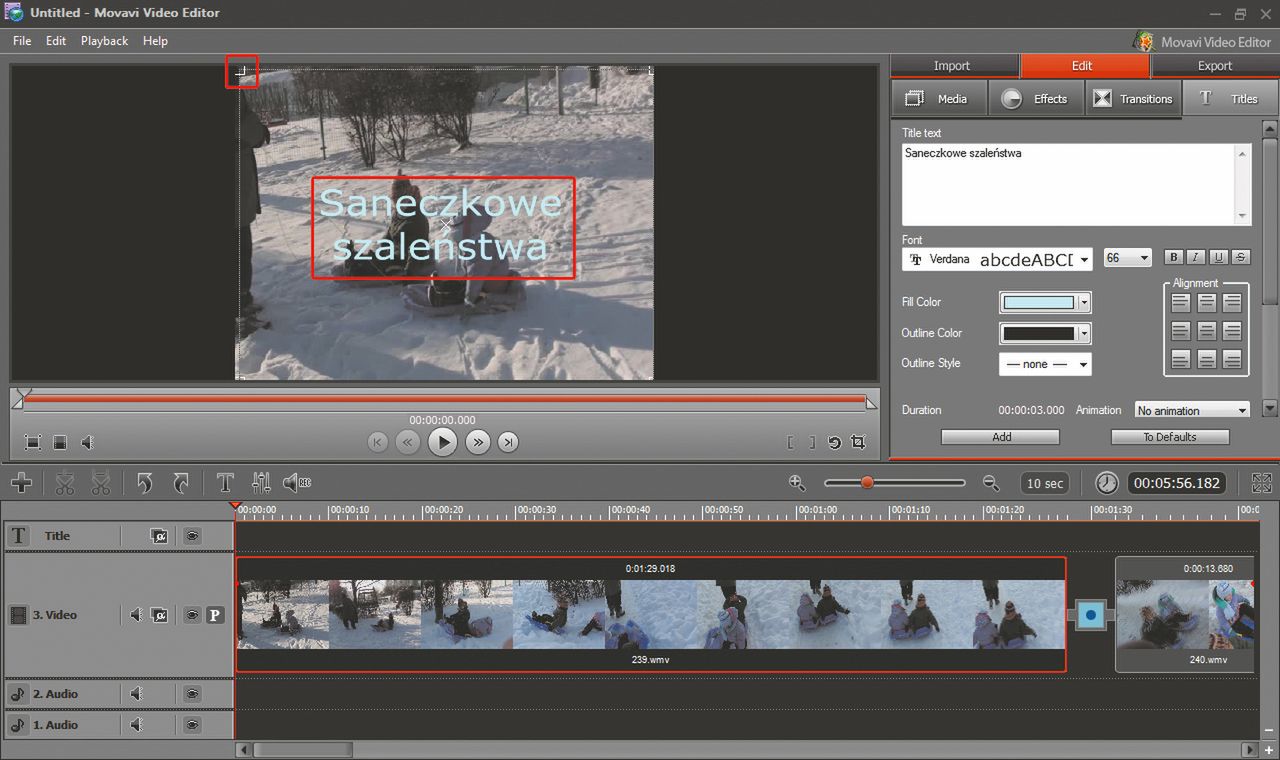Click the black Outline Color swatch
1280x760 pixels.
point(1039,333)
